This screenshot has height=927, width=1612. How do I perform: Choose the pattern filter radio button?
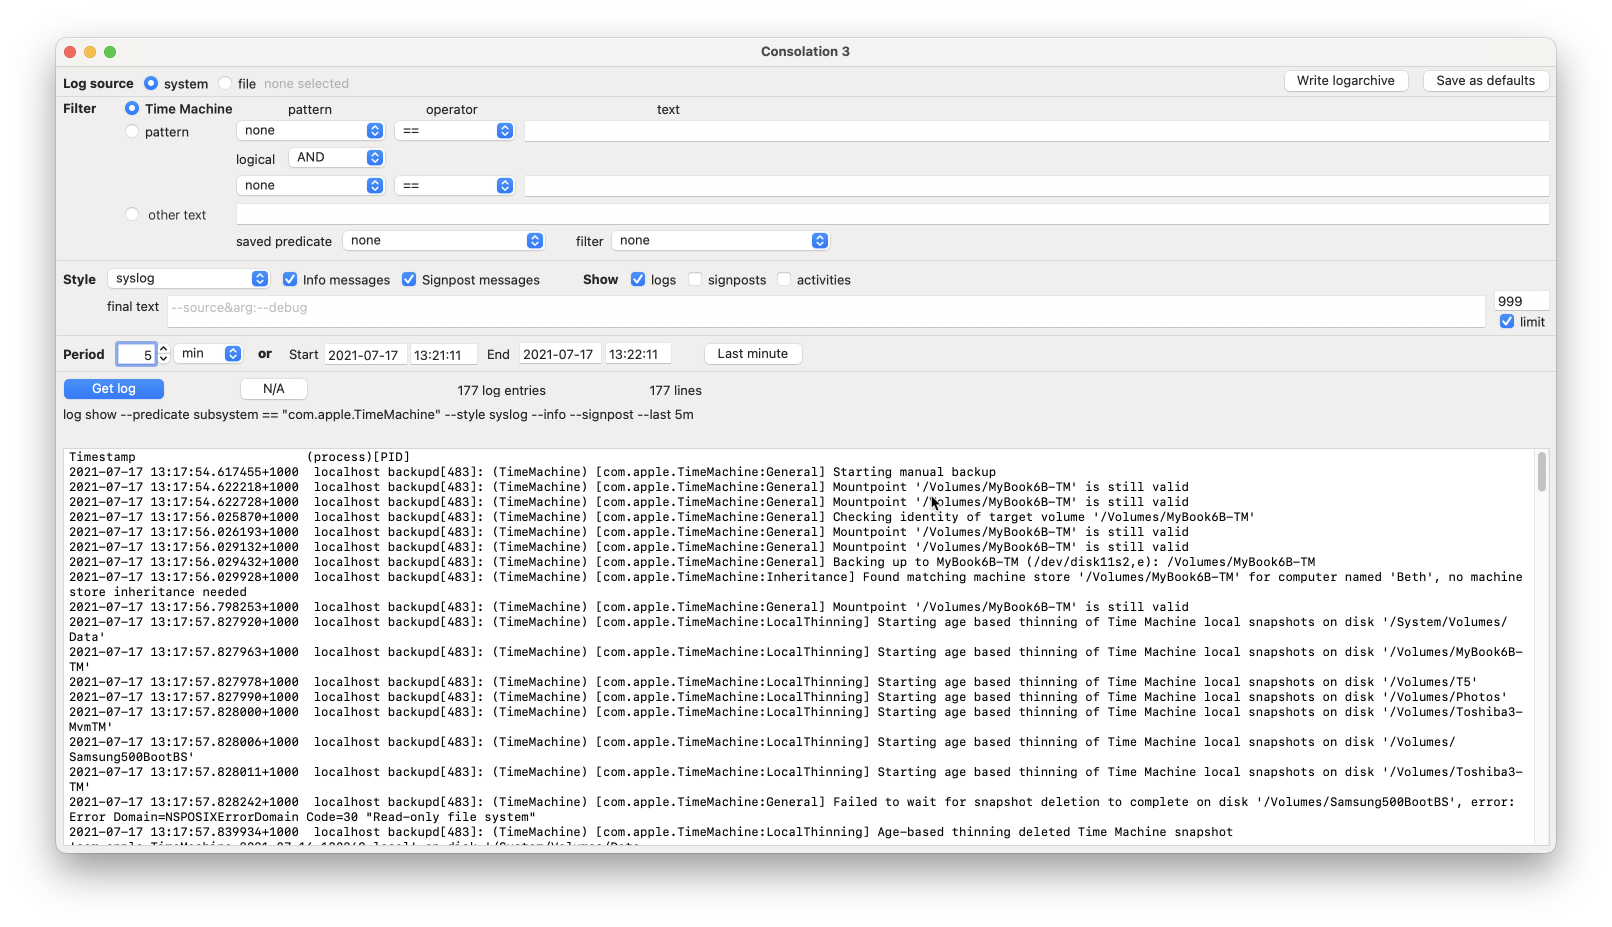(x=132, y=131)
